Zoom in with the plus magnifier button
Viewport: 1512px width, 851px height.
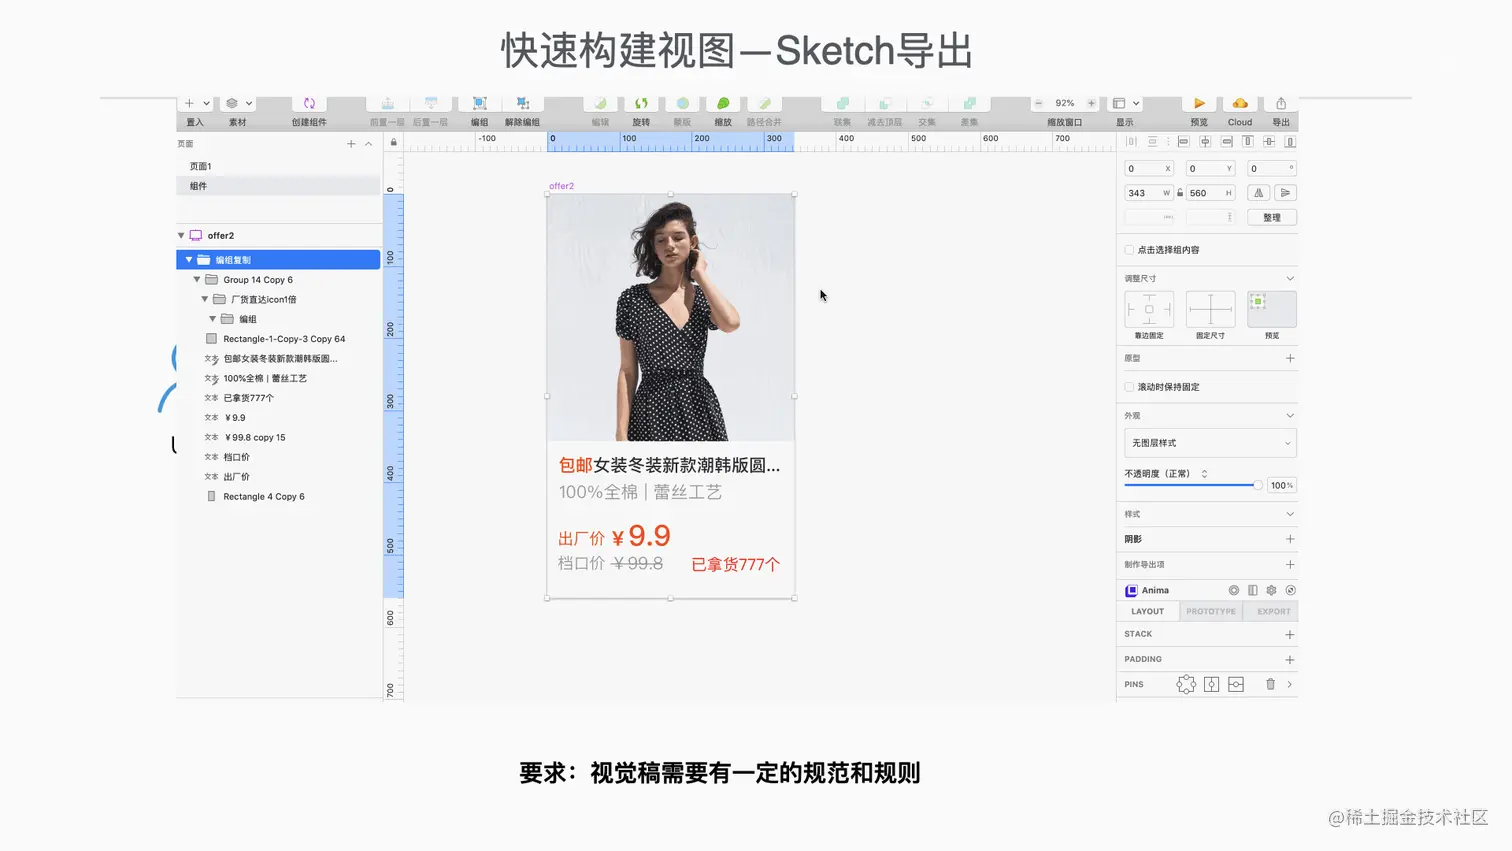pos(1091,103)
